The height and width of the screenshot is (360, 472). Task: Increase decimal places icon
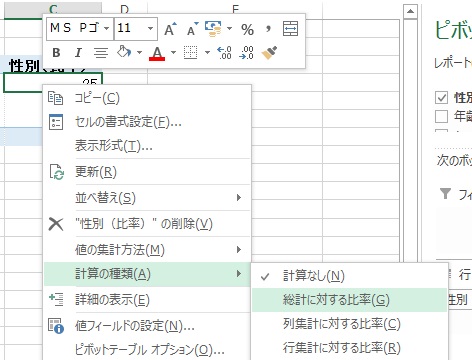pos(224,53)
